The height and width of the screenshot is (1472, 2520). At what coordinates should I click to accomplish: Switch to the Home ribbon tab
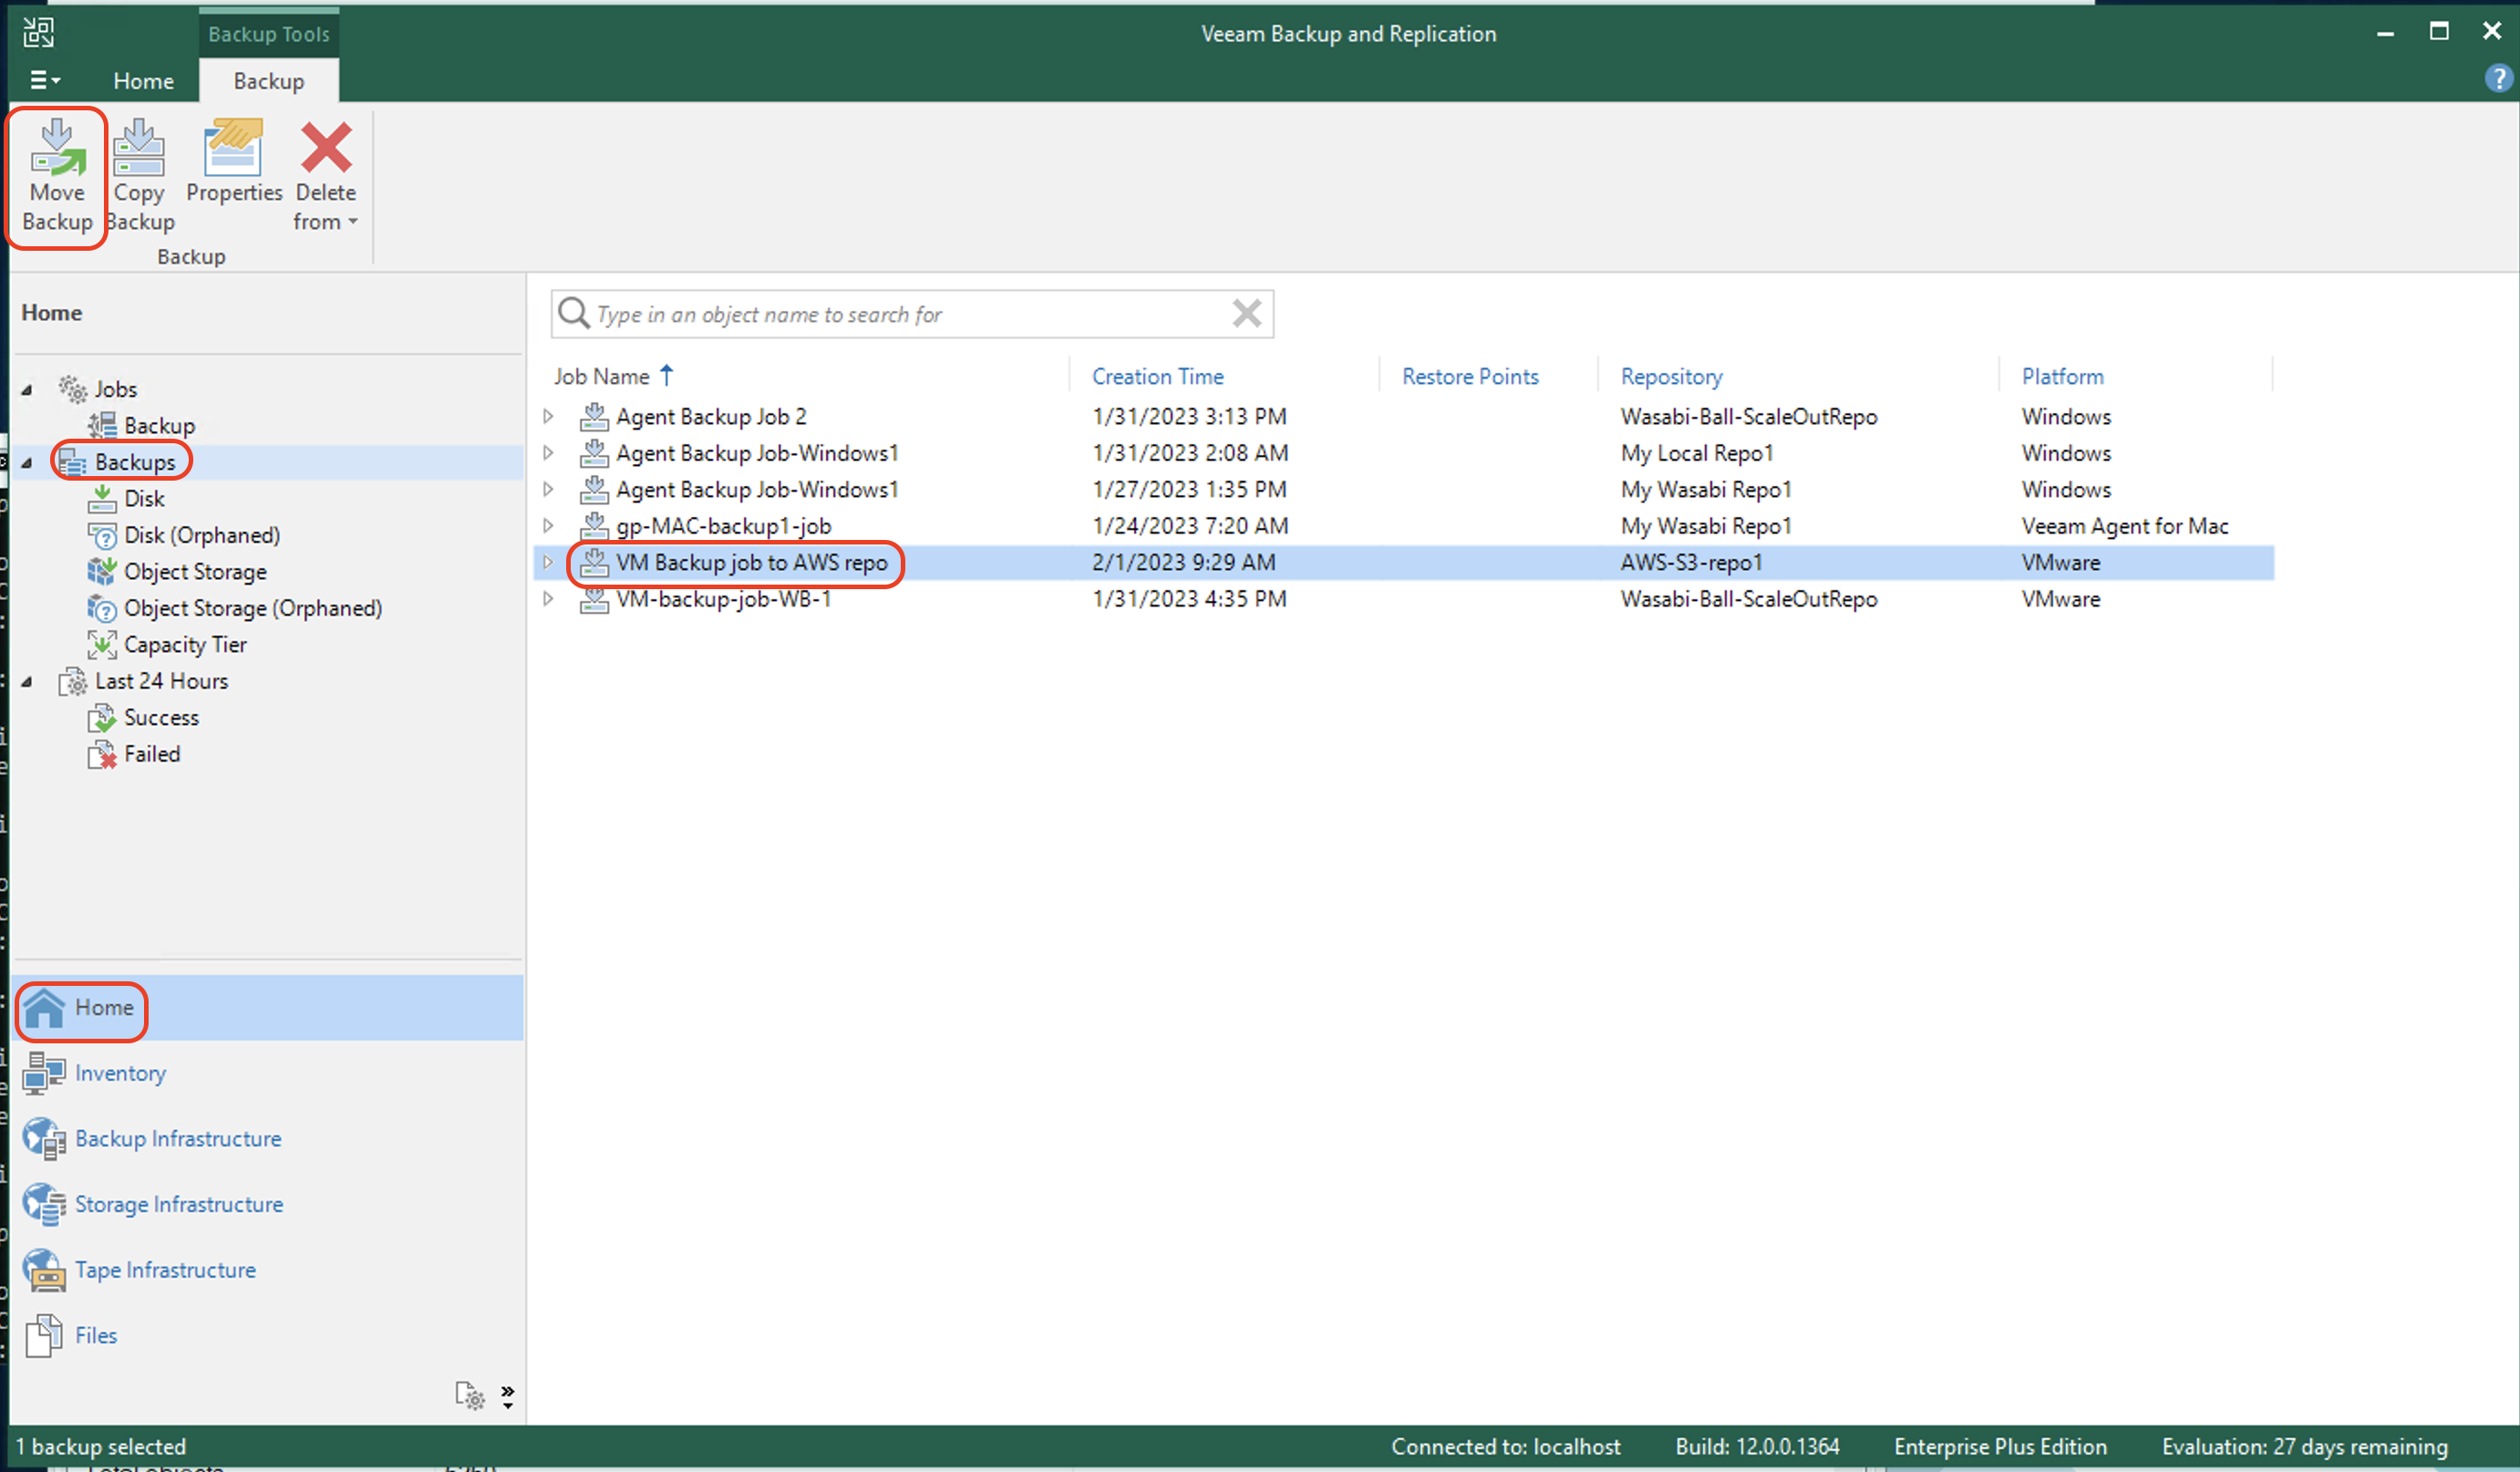tap(143, 81)
